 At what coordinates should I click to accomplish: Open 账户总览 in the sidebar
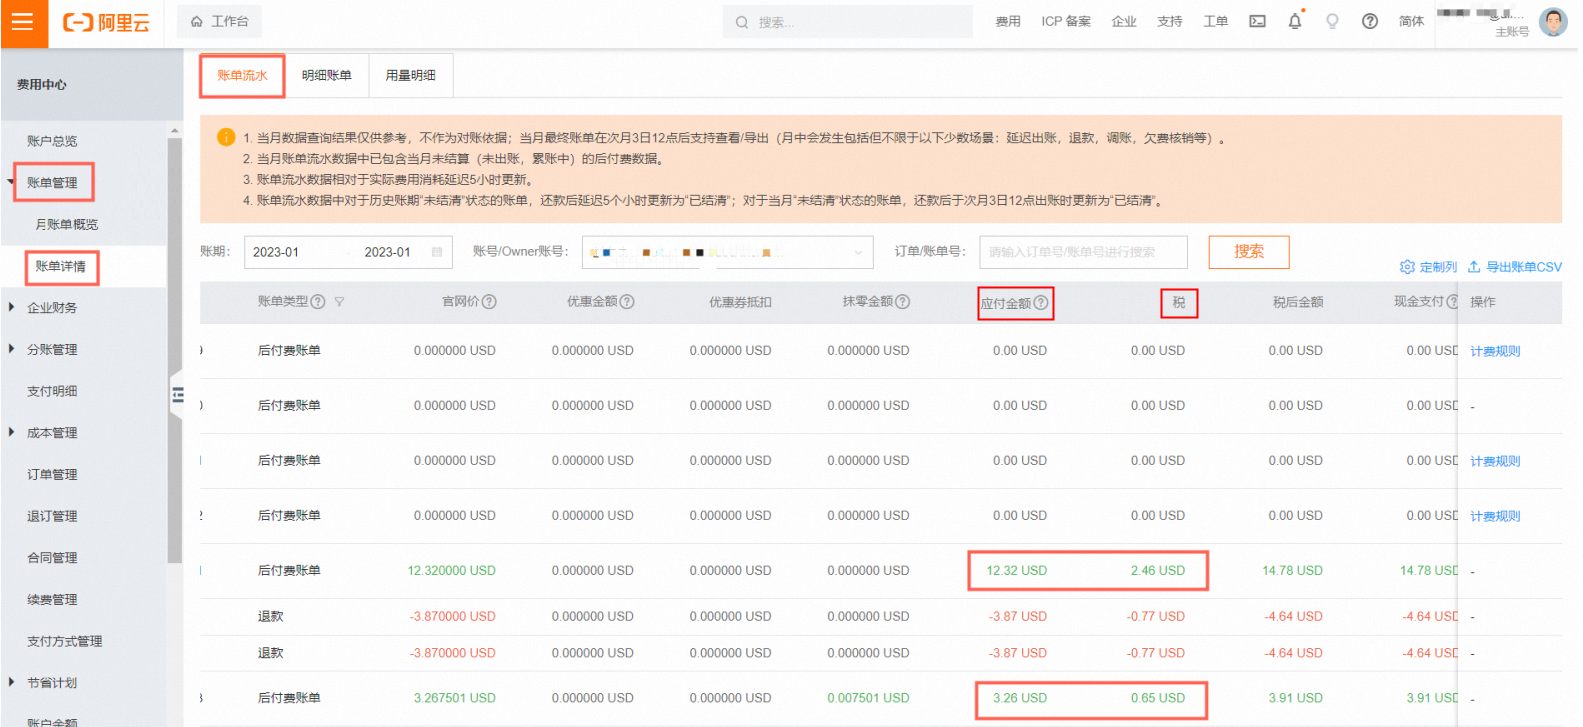pyautogui.click(x=52, y=141)
